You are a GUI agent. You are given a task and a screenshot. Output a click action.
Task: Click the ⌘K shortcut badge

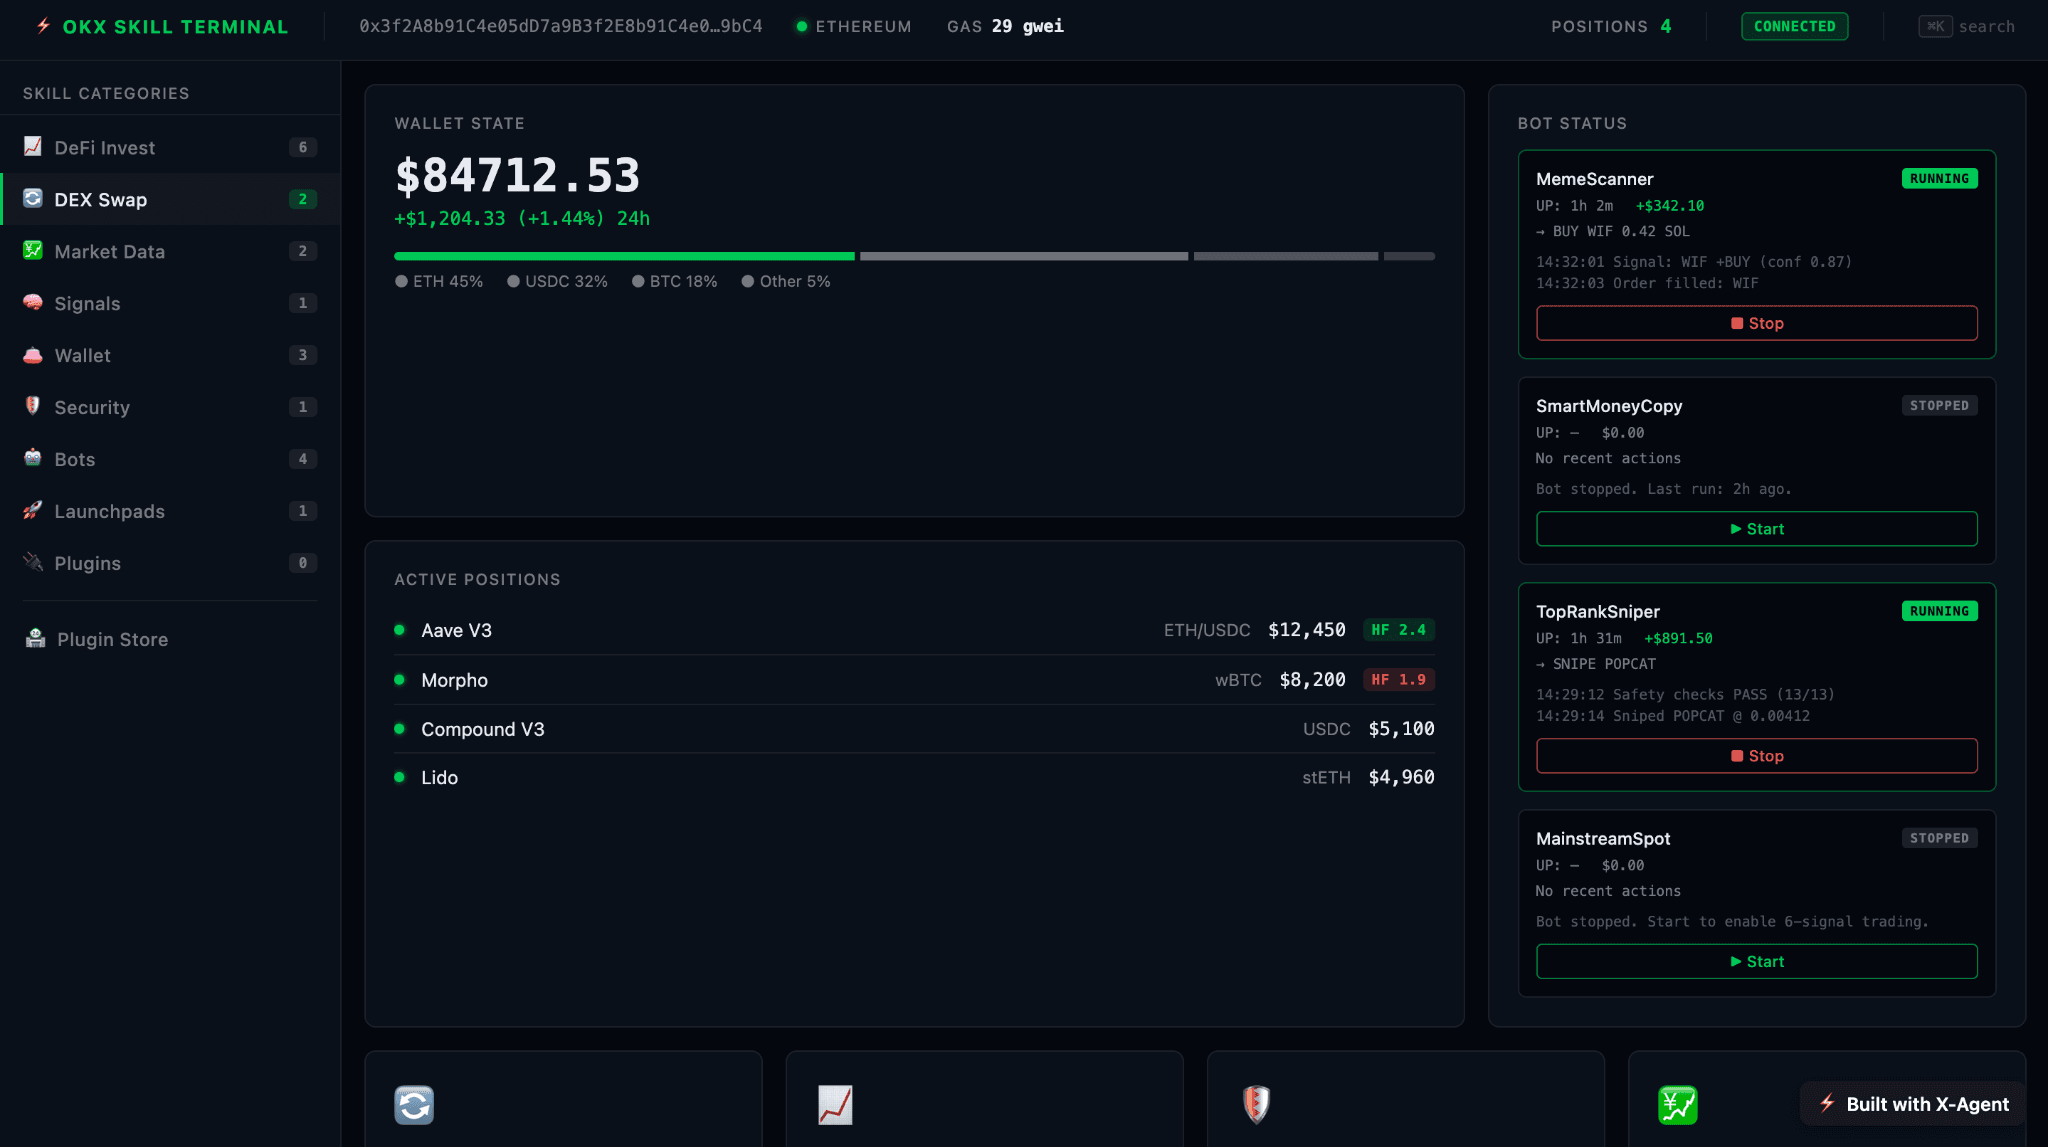pos(1935,26)
